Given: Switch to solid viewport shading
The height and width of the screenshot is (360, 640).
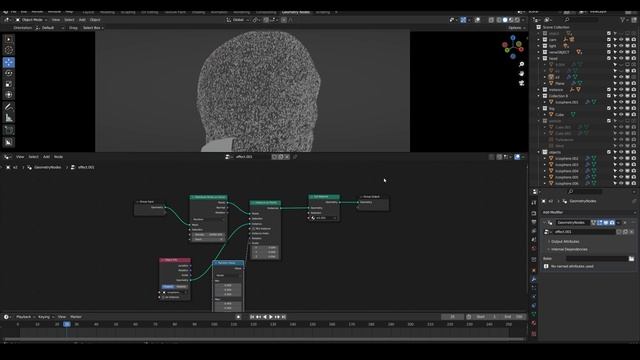Looking at the screenshot, I should click(505, 20).
